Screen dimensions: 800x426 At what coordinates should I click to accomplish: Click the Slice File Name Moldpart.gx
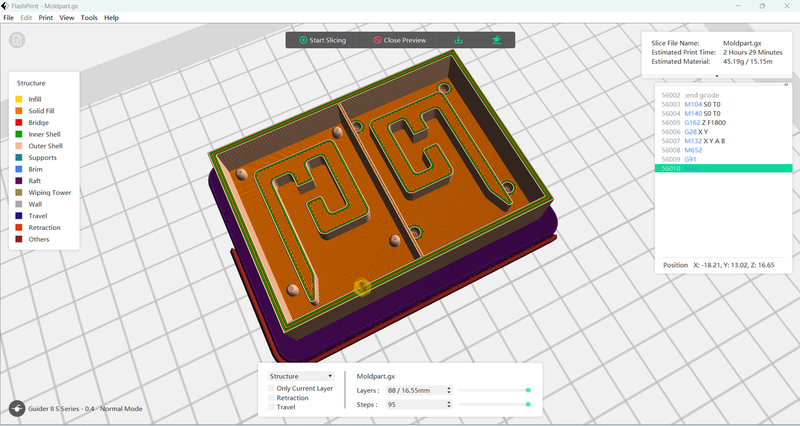tap(742, 43)
